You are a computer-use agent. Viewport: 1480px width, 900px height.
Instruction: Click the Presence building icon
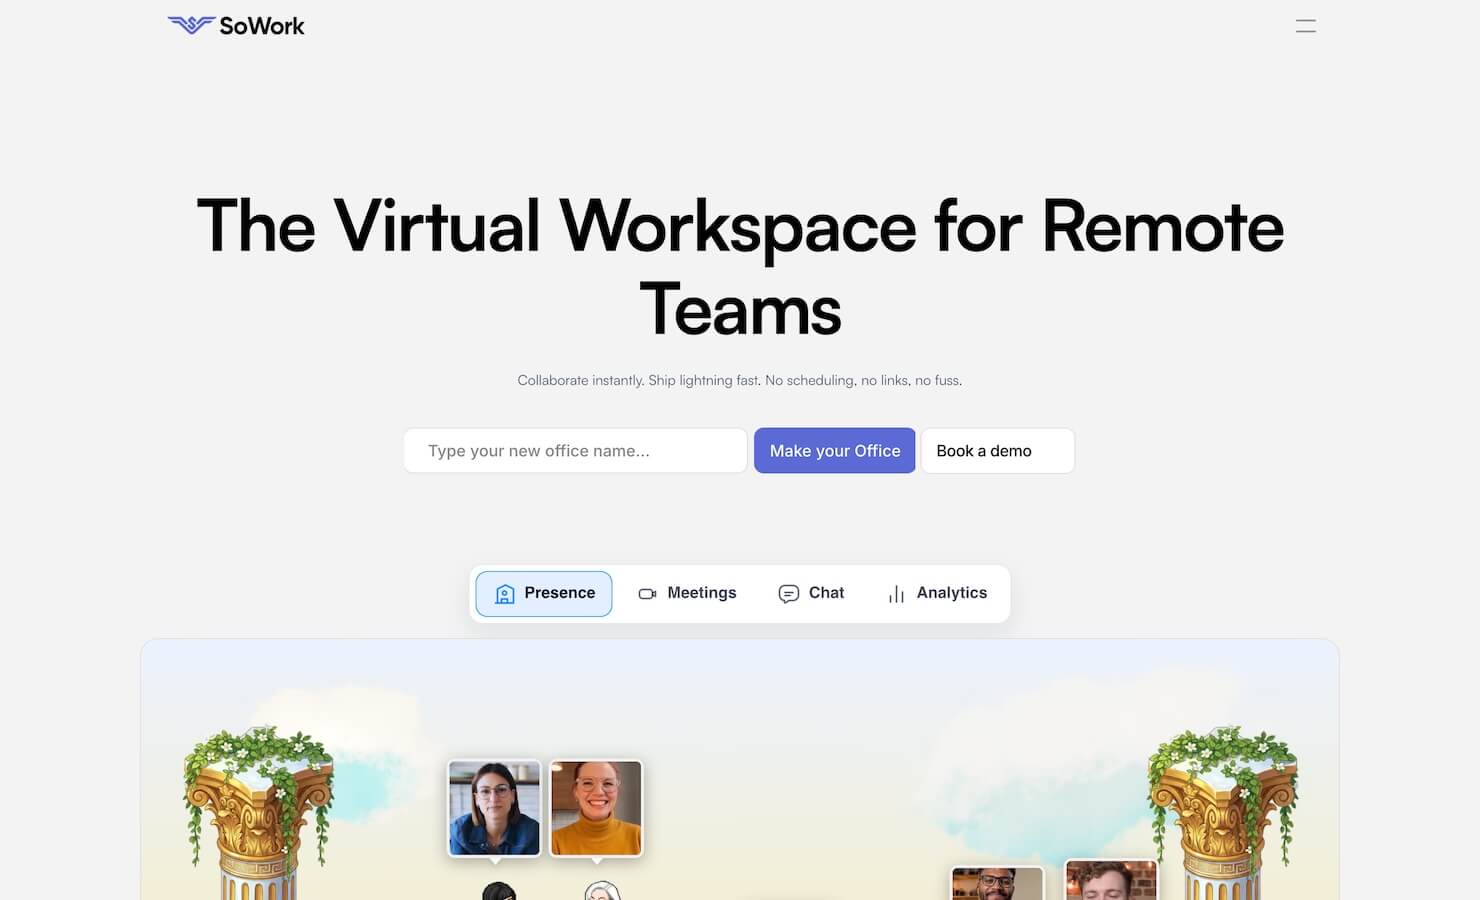[505, 594]
